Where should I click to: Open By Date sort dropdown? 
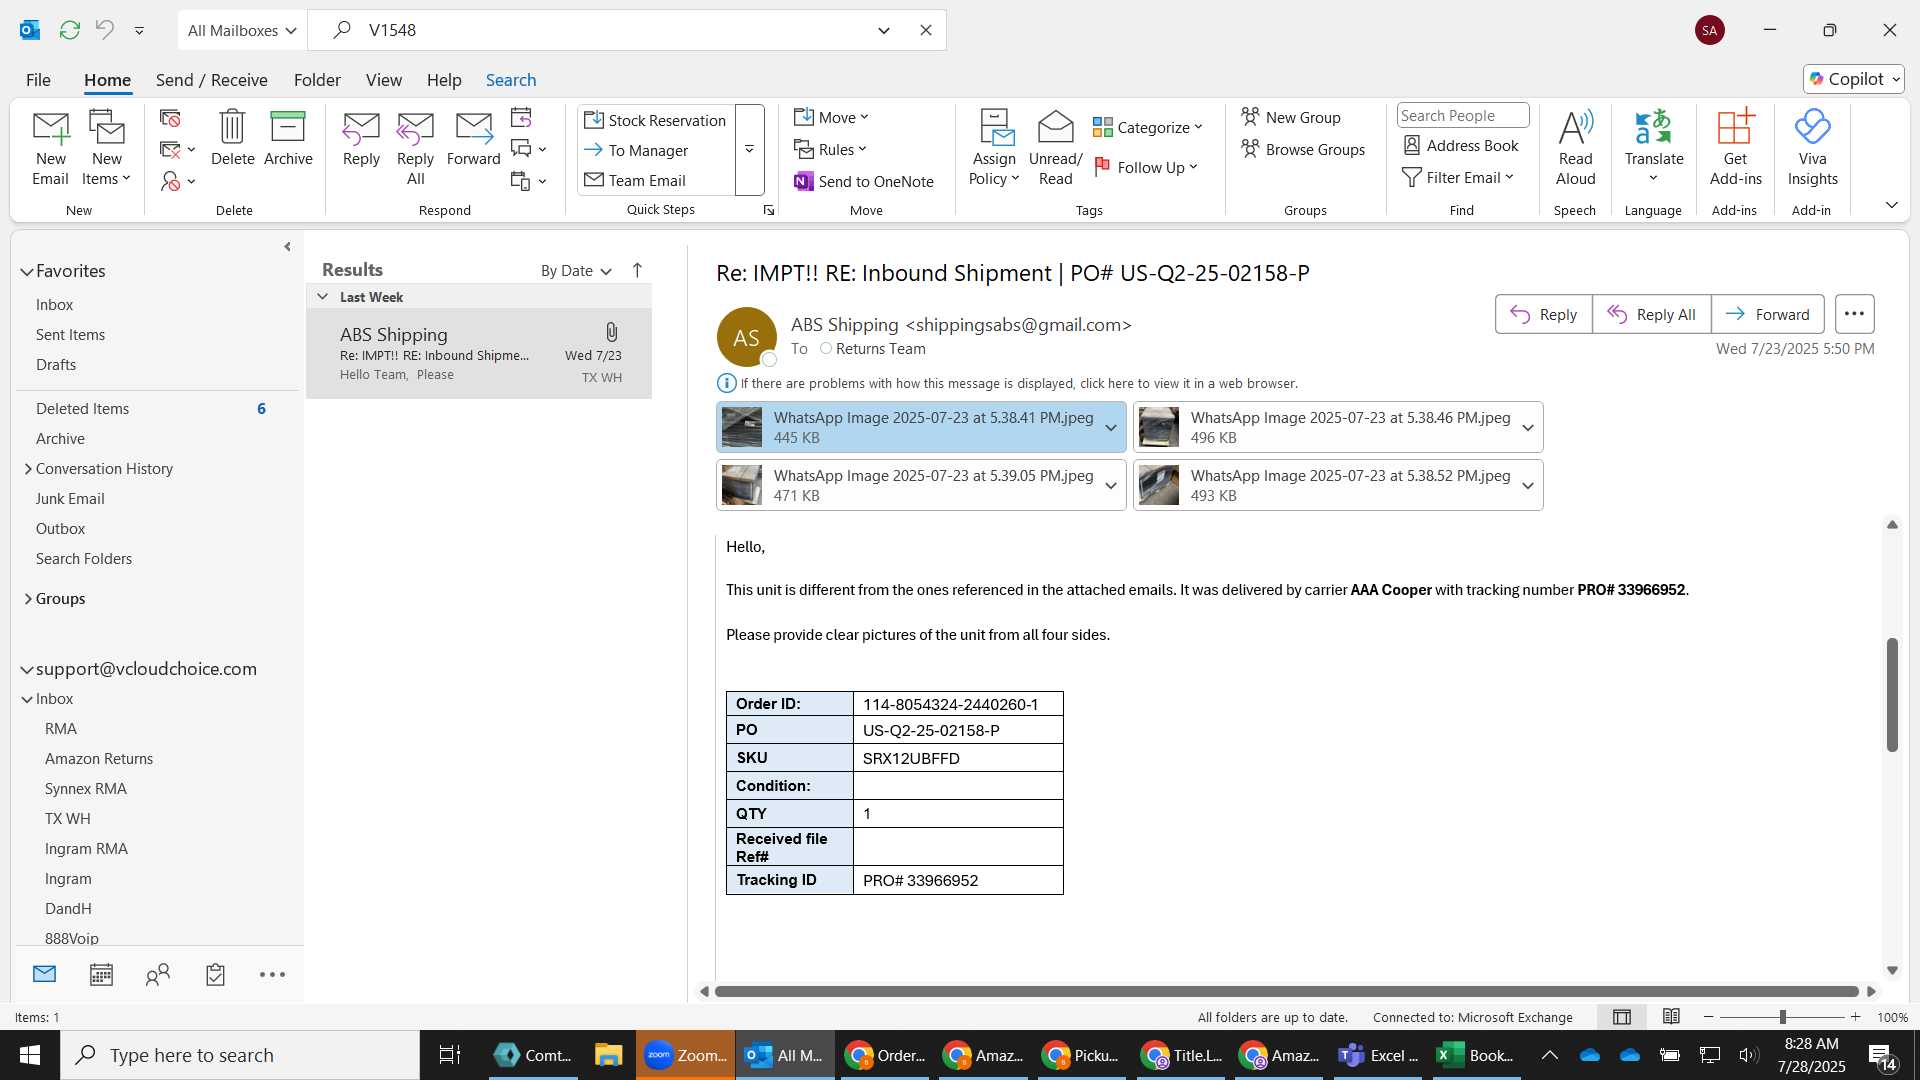(x=576, y=271)
